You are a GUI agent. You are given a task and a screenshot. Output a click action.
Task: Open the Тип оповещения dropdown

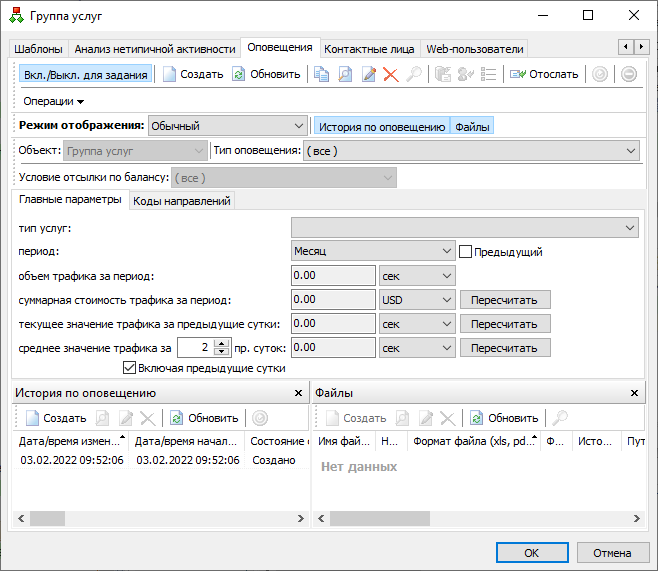coord(471,151)
